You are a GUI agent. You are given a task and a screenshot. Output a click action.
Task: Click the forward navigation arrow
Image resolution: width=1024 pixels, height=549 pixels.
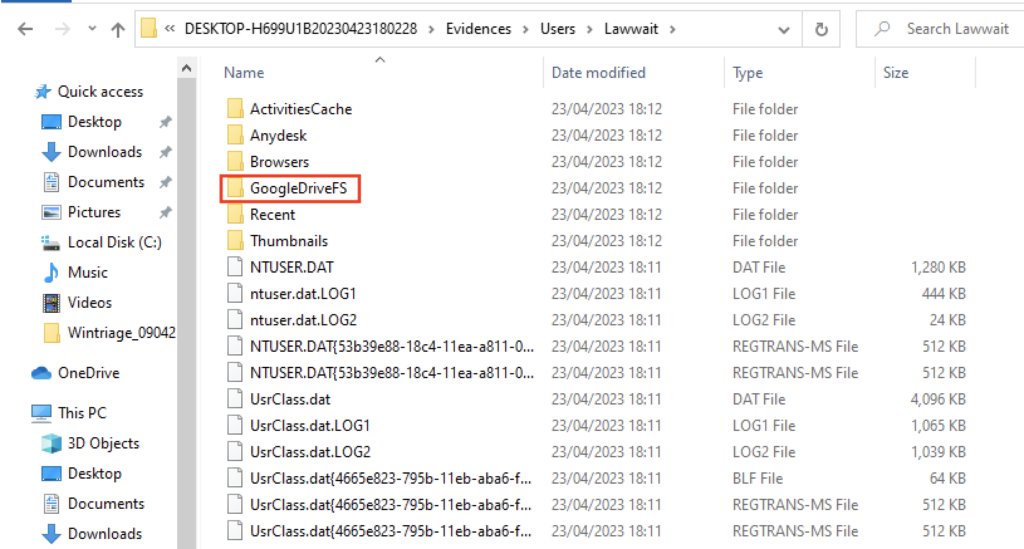62,29
